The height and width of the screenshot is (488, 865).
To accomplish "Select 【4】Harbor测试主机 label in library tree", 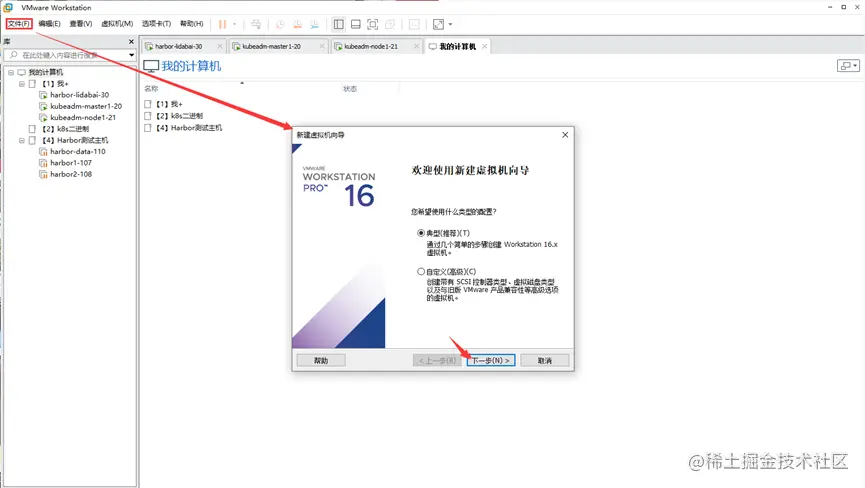I will point(76,141).
